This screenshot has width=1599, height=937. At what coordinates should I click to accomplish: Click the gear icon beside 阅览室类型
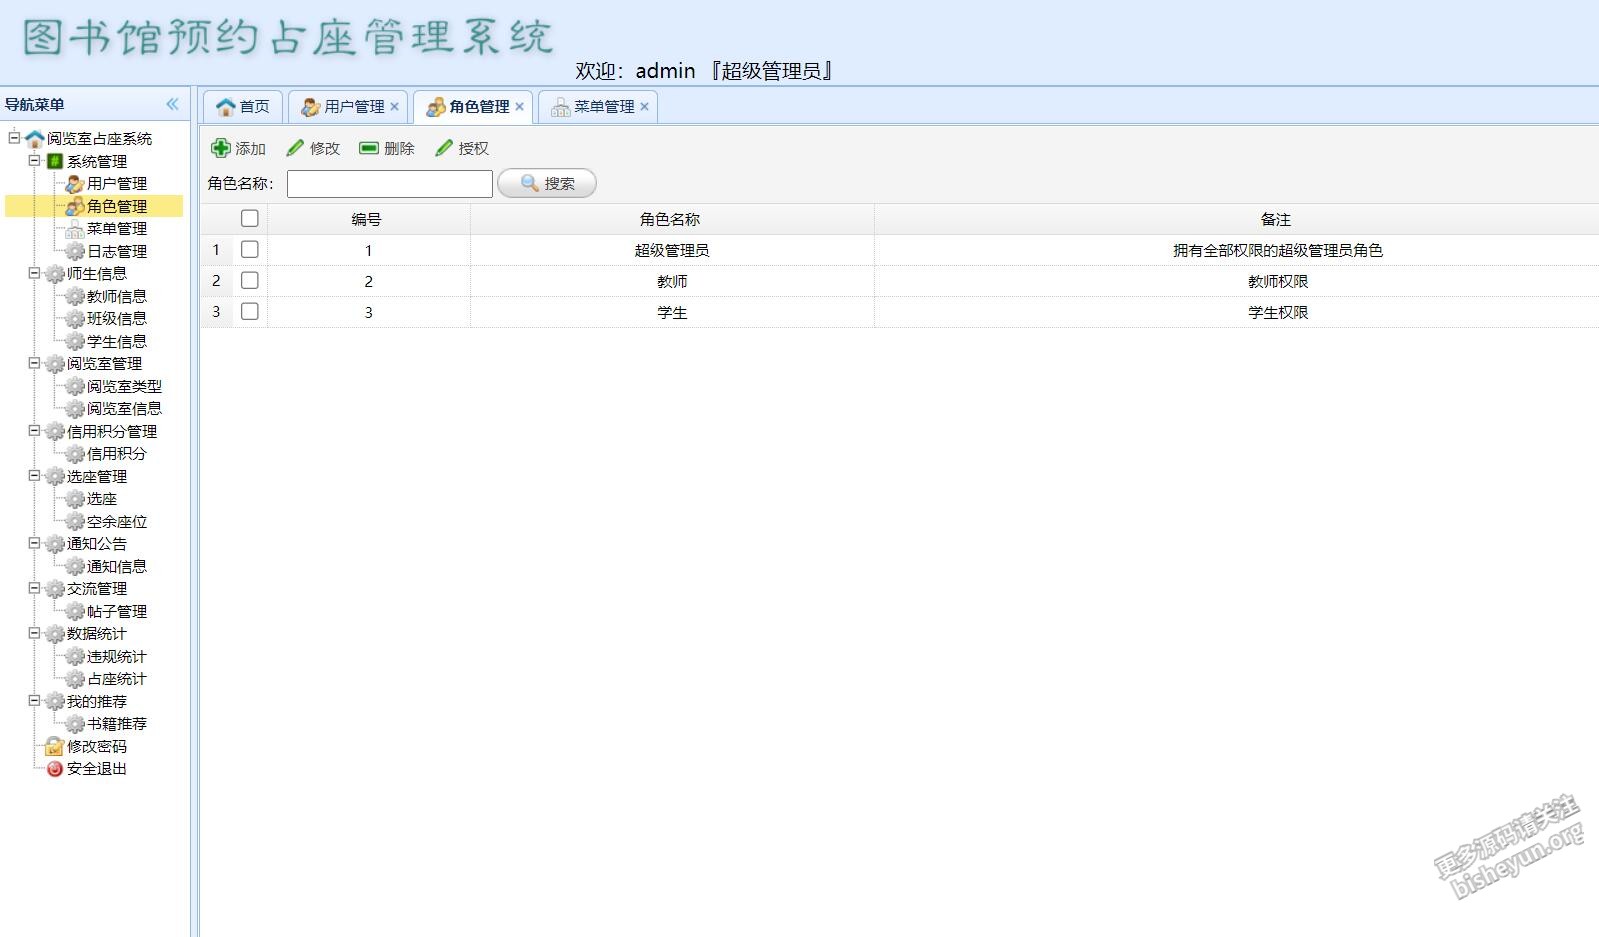click(75, 386)
